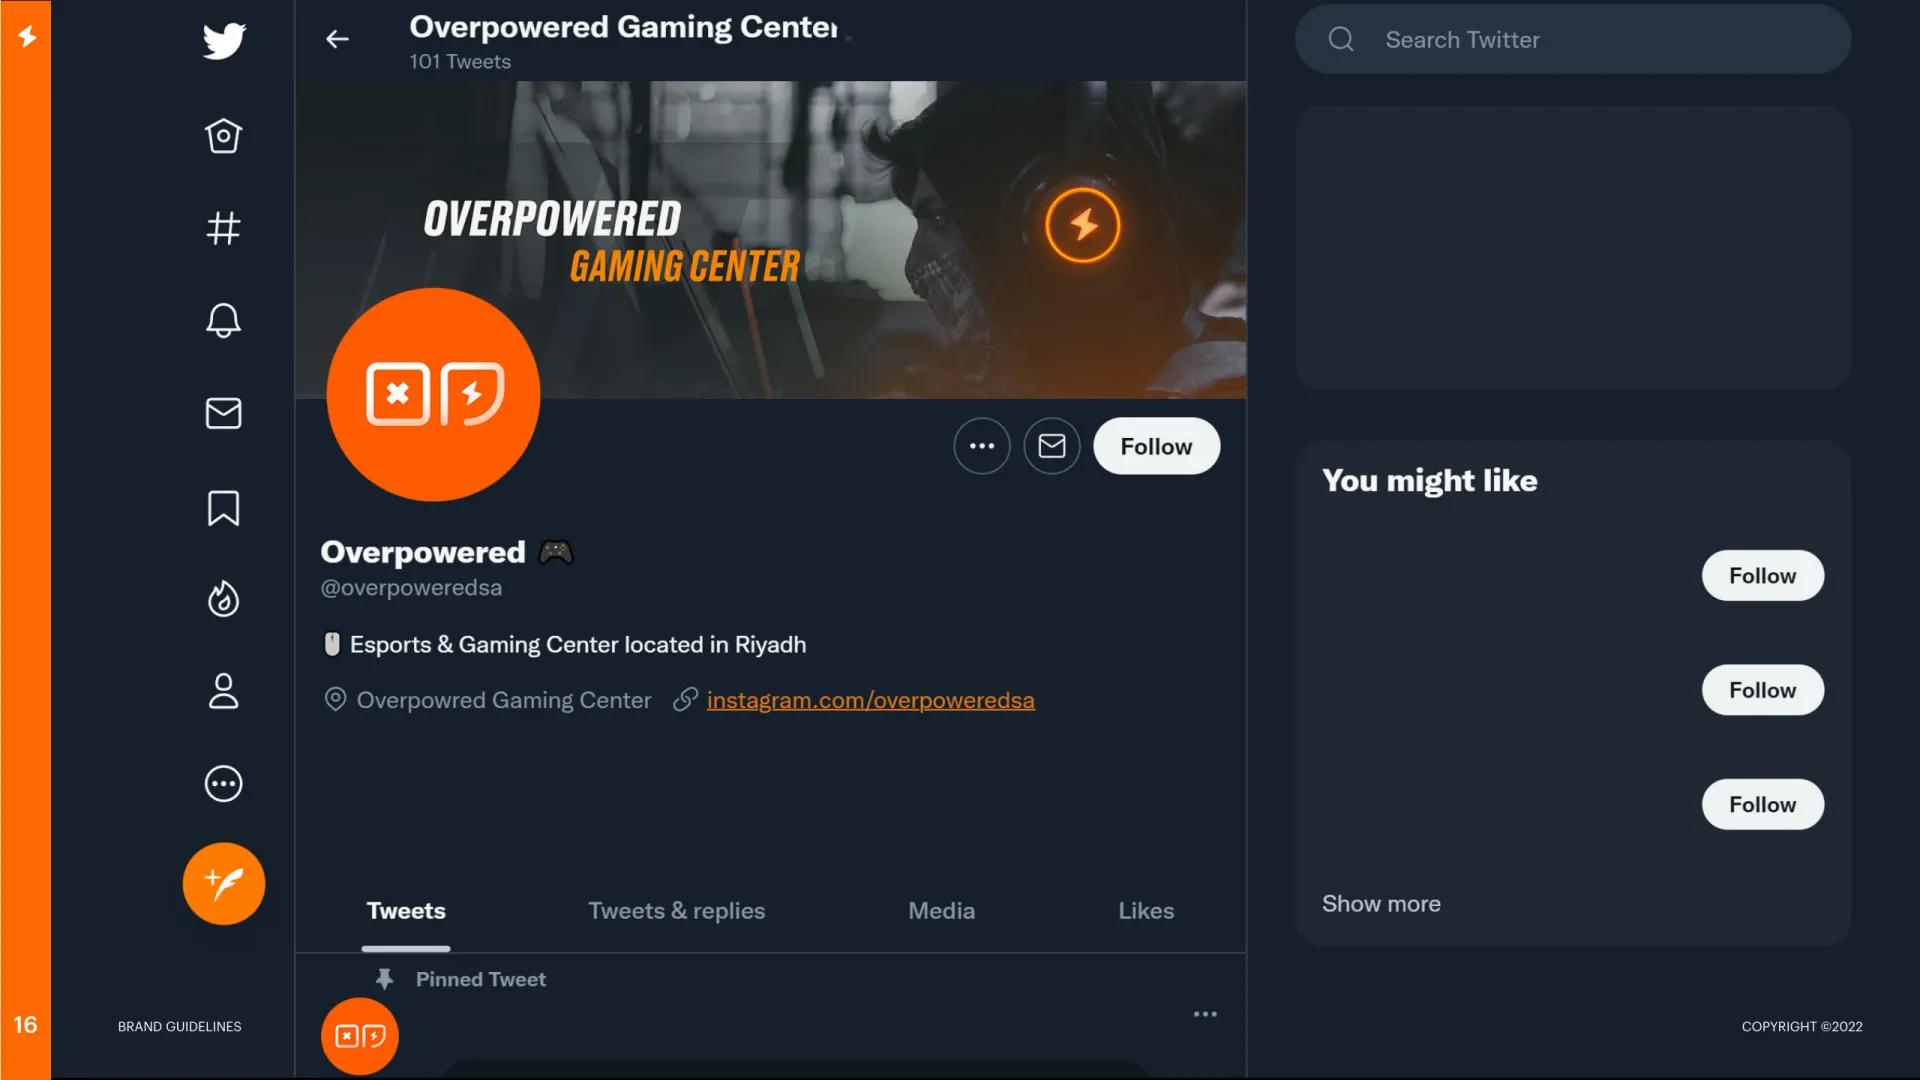
Task: Open the instagram.com/overpoweredsa link
Action: pyautogui.click(x=870, y=700)
